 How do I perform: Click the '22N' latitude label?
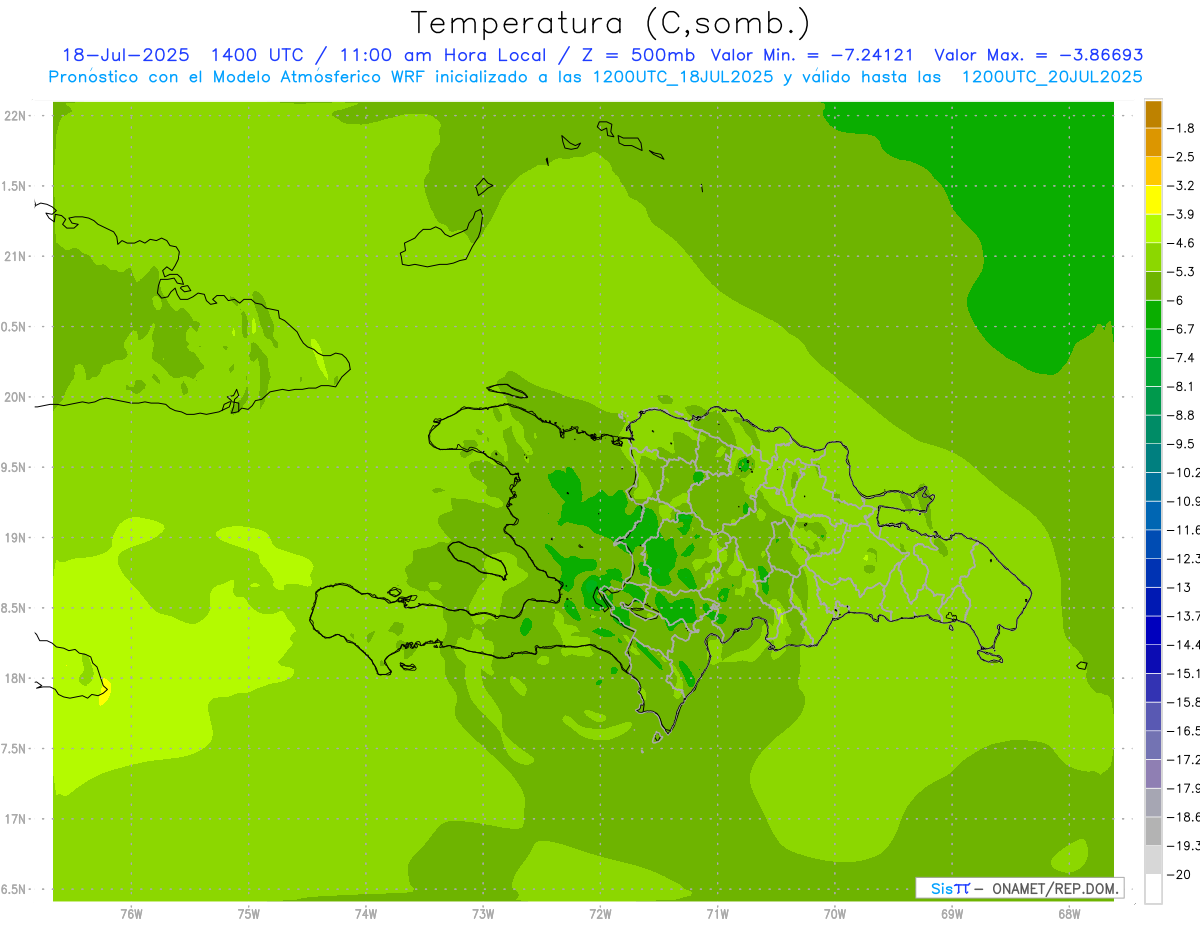pyautogui.click(x=16, y=116)
